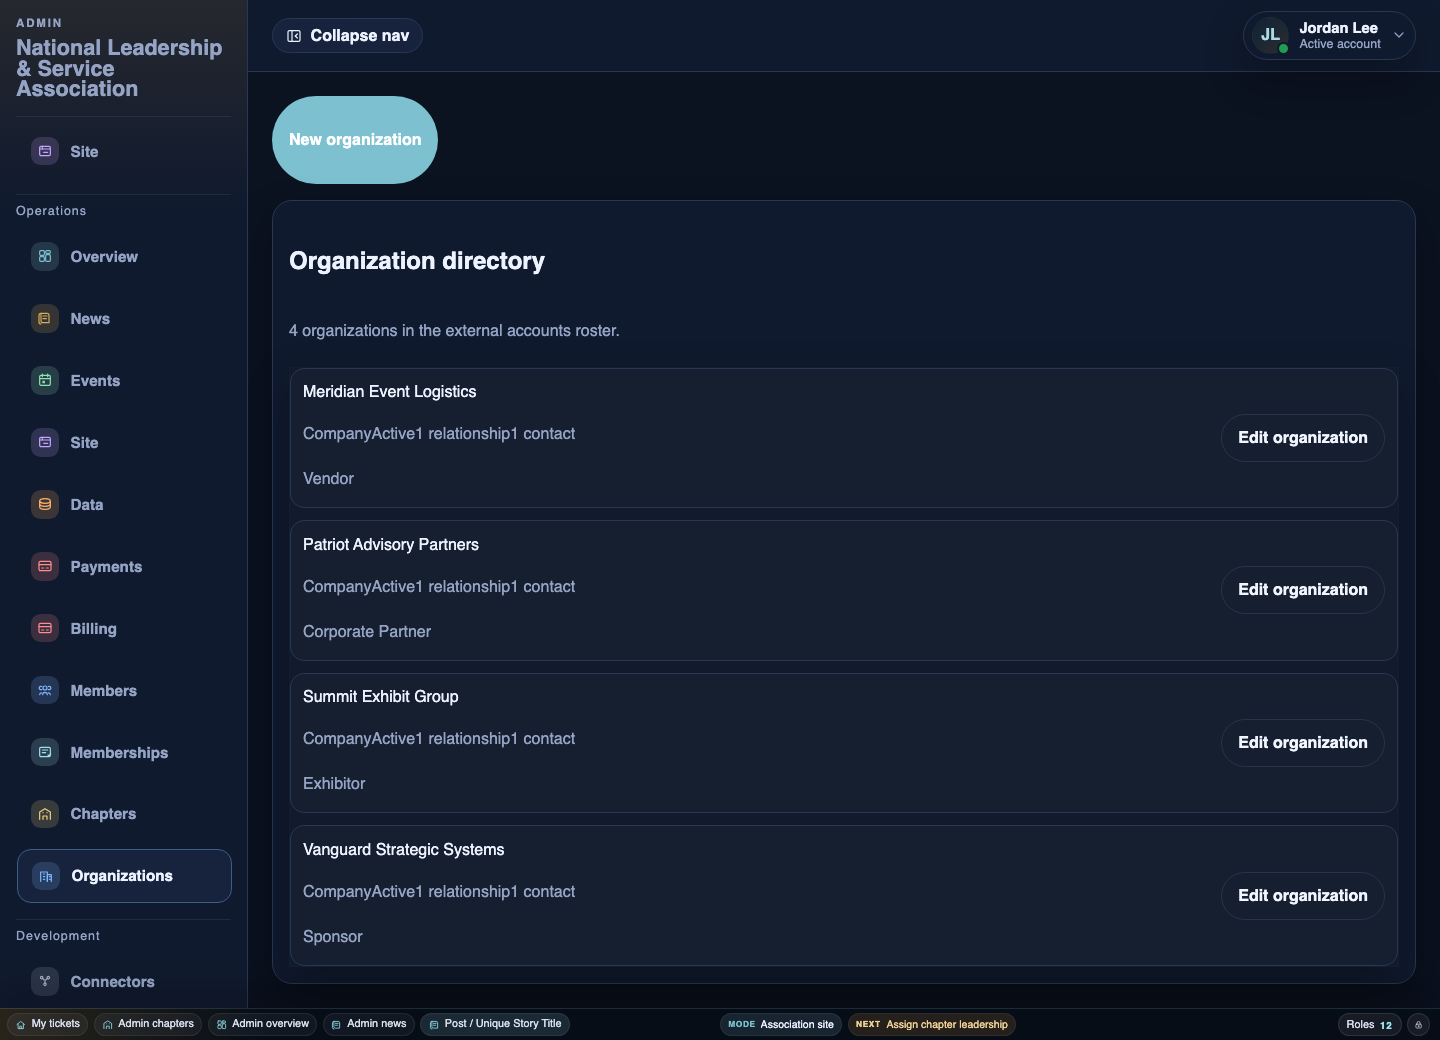Open the Roles 12 panel
This screenshot has width=1440, height=1040.
(x=1368, y=1024)
